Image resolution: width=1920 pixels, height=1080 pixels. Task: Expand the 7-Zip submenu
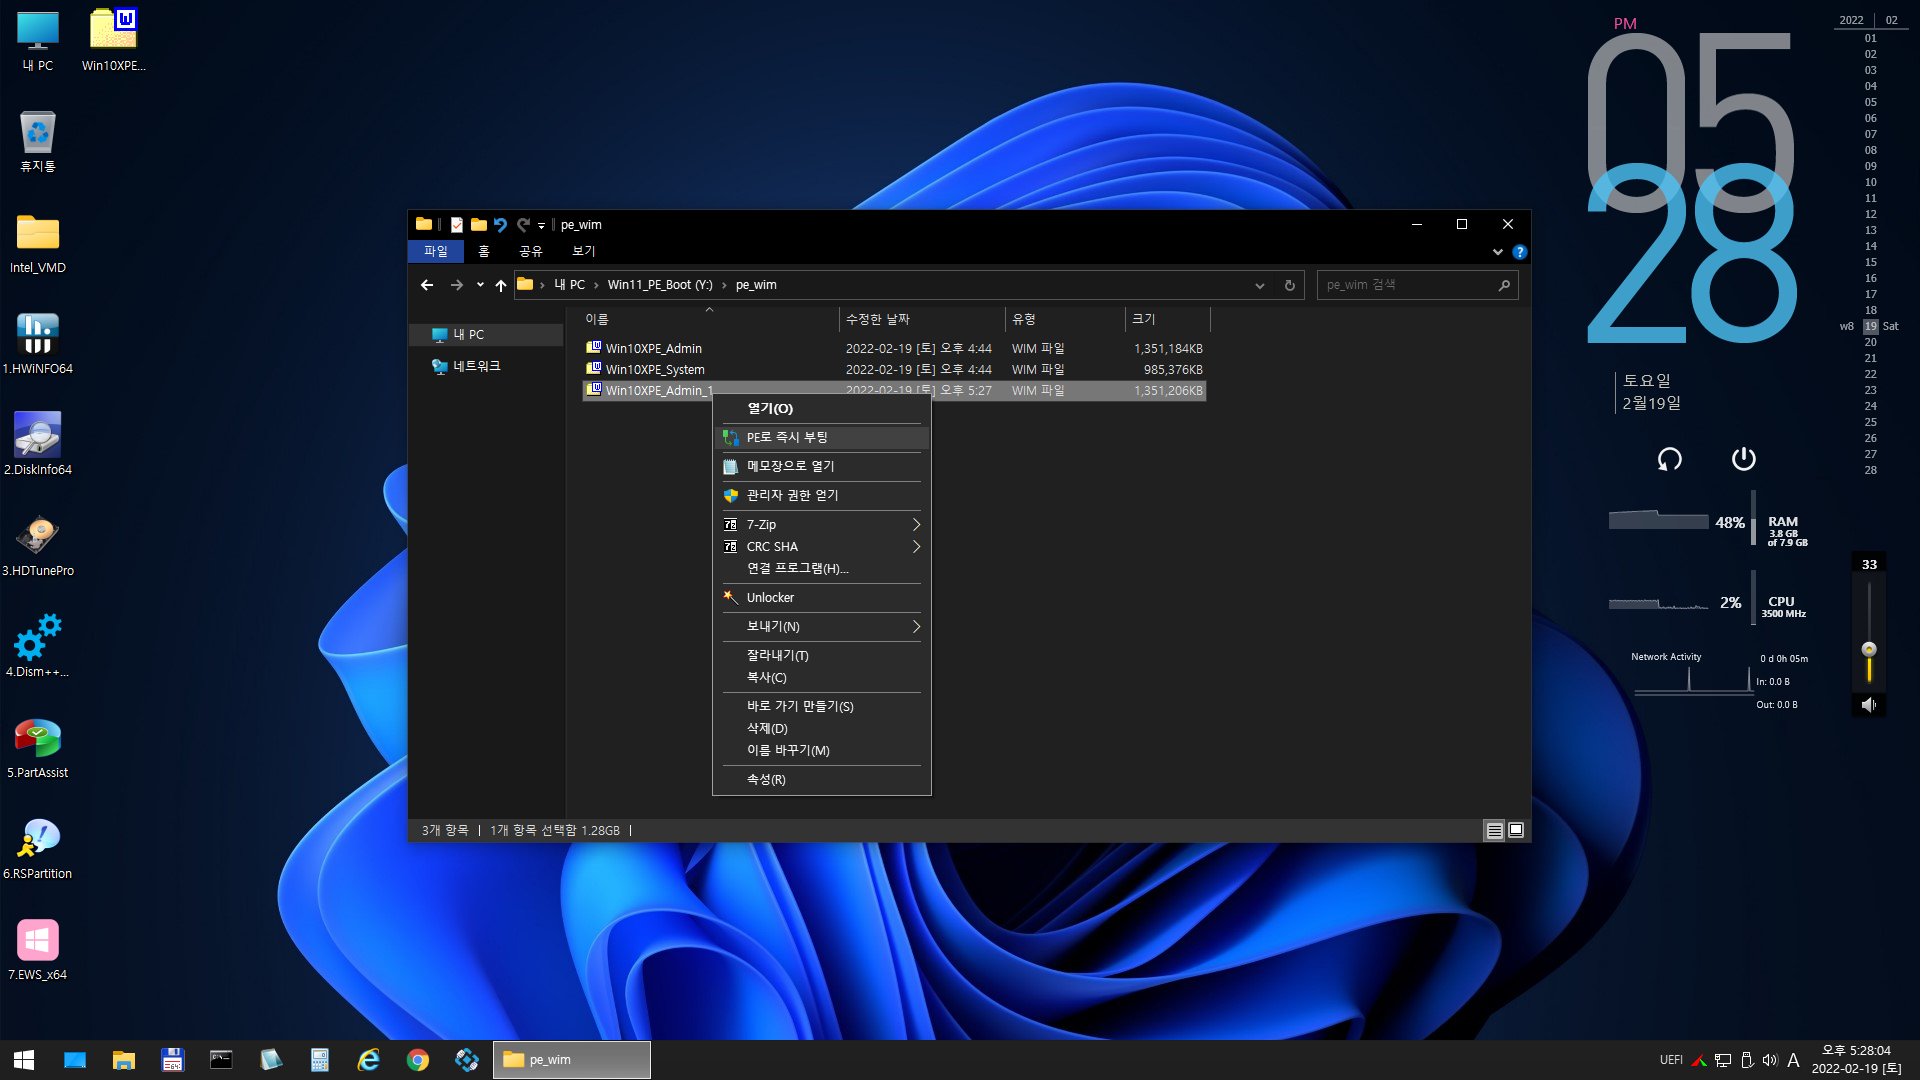point(821,525)
